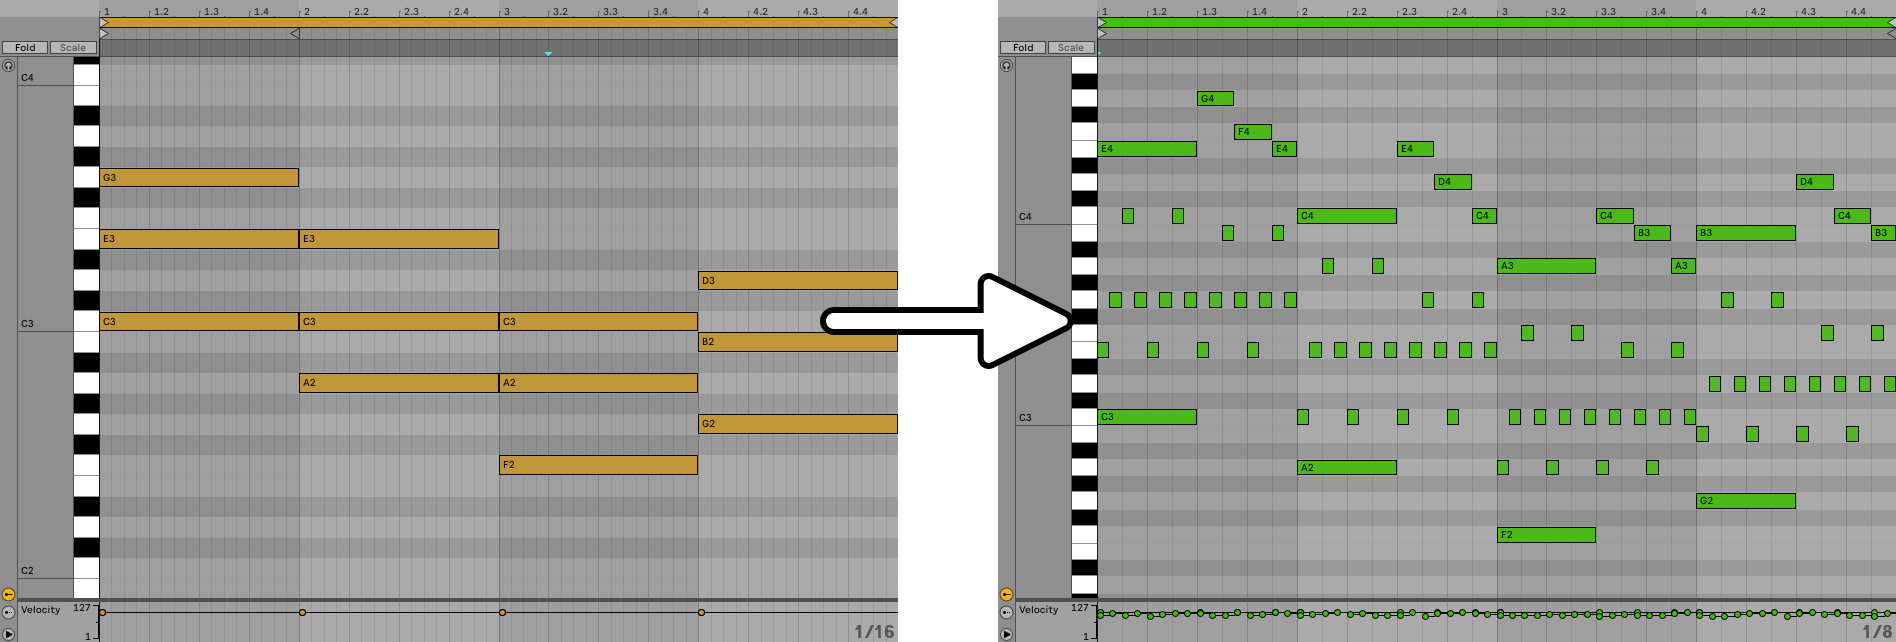Viewport: 1896px width, 642px height.
Task: Click the small blue insert marker in orange clip
Action: [548, 53]
